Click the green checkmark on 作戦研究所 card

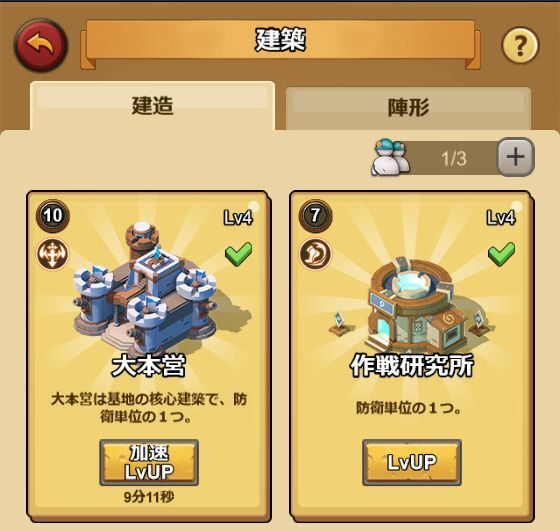pyautogui.click(x=501, y=254)
